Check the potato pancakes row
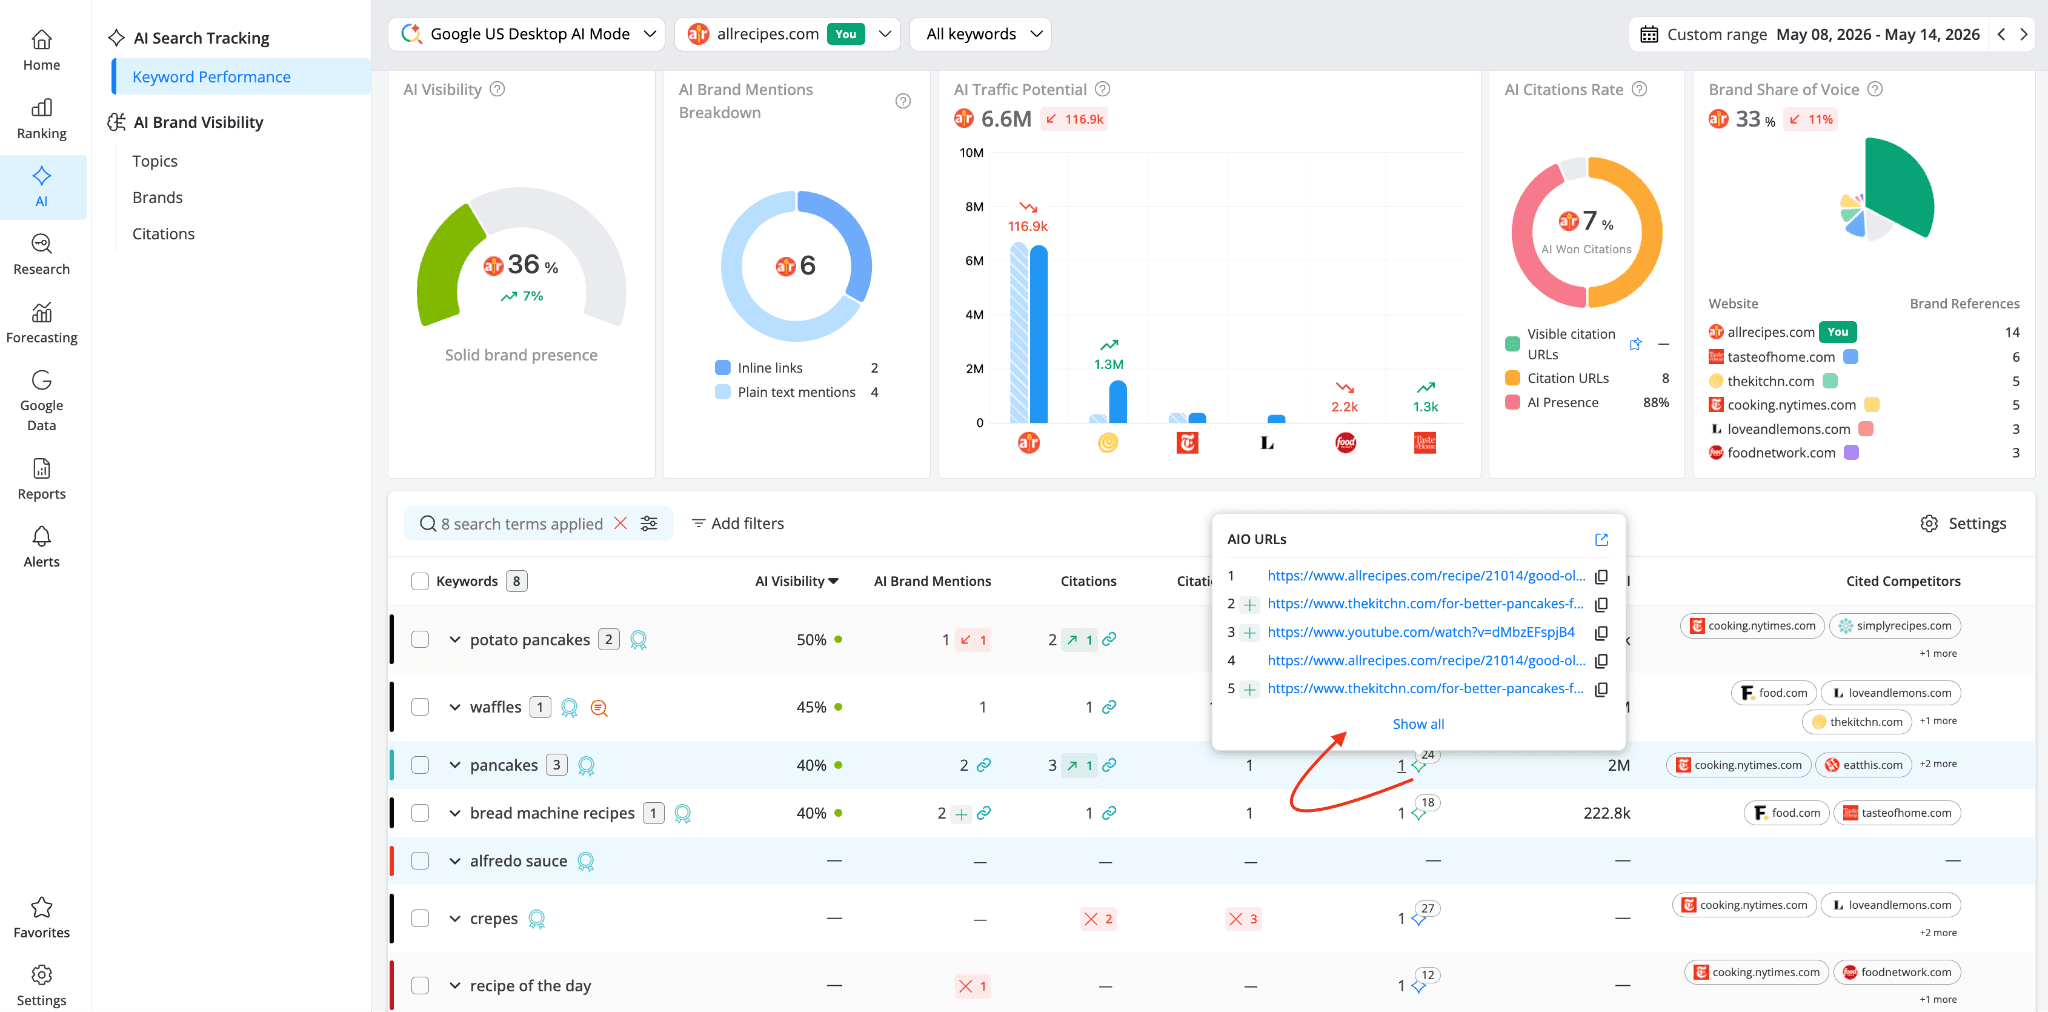Screen dimensions: 2048x1012 [420, 640]
